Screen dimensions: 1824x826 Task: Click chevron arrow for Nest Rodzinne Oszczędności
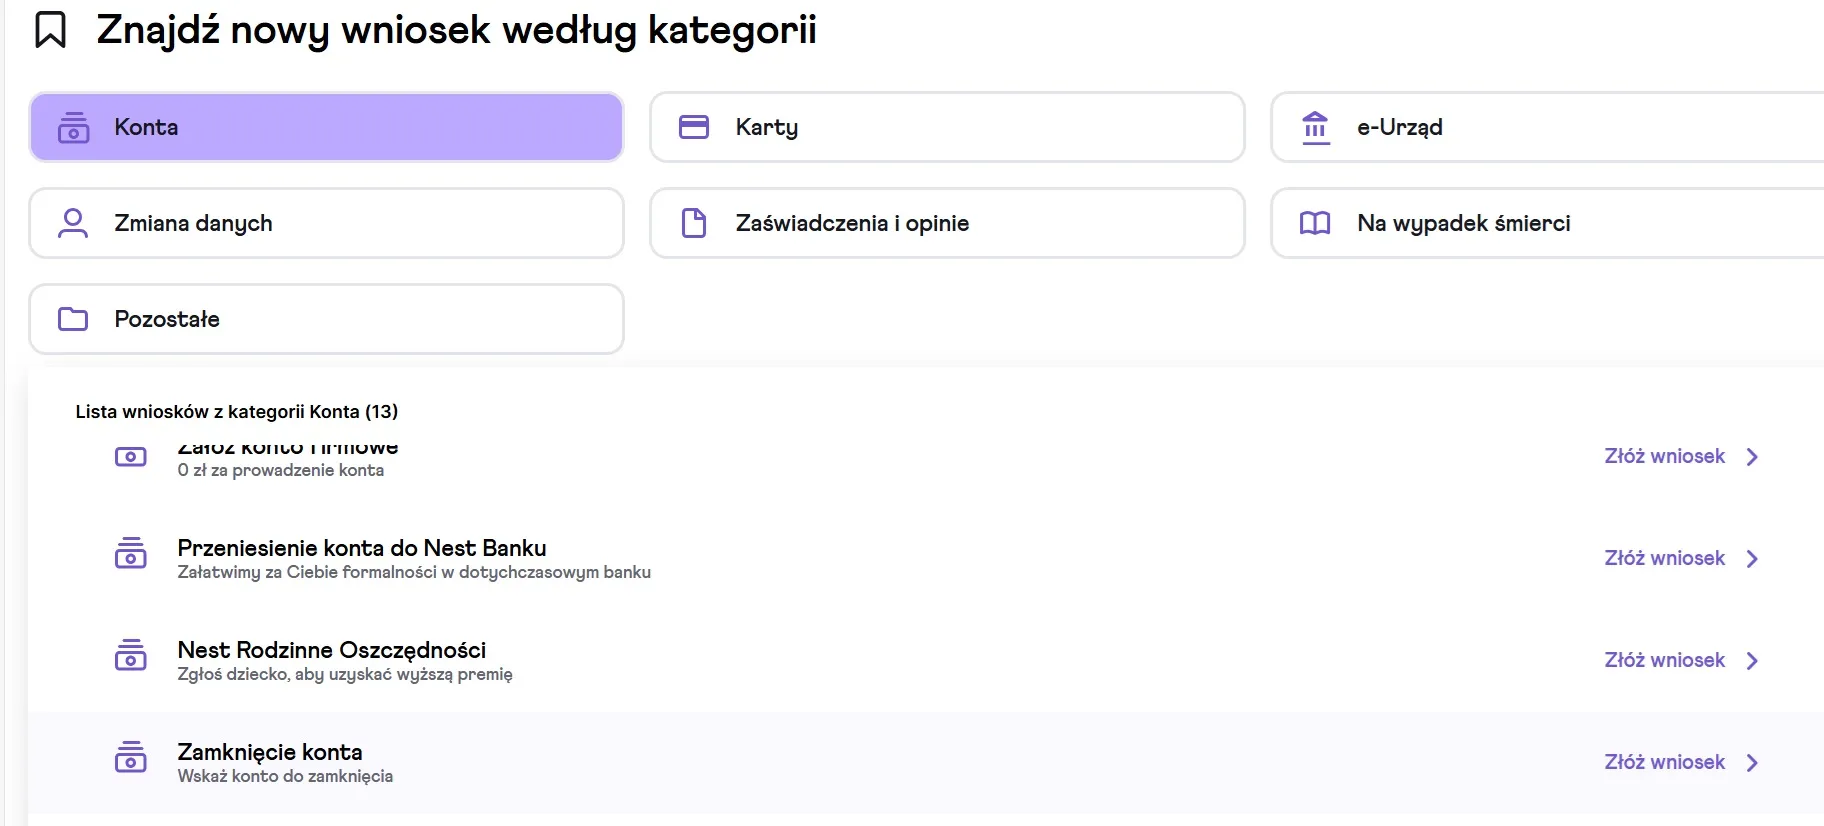tap(1752, 661)
